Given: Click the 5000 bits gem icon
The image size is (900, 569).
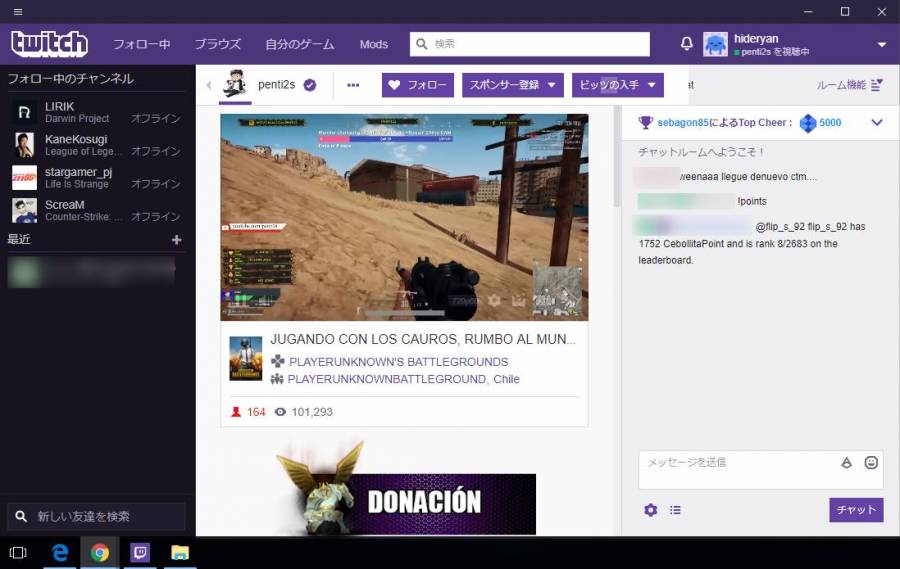Looking at the screenshot, I should (808, 123).
